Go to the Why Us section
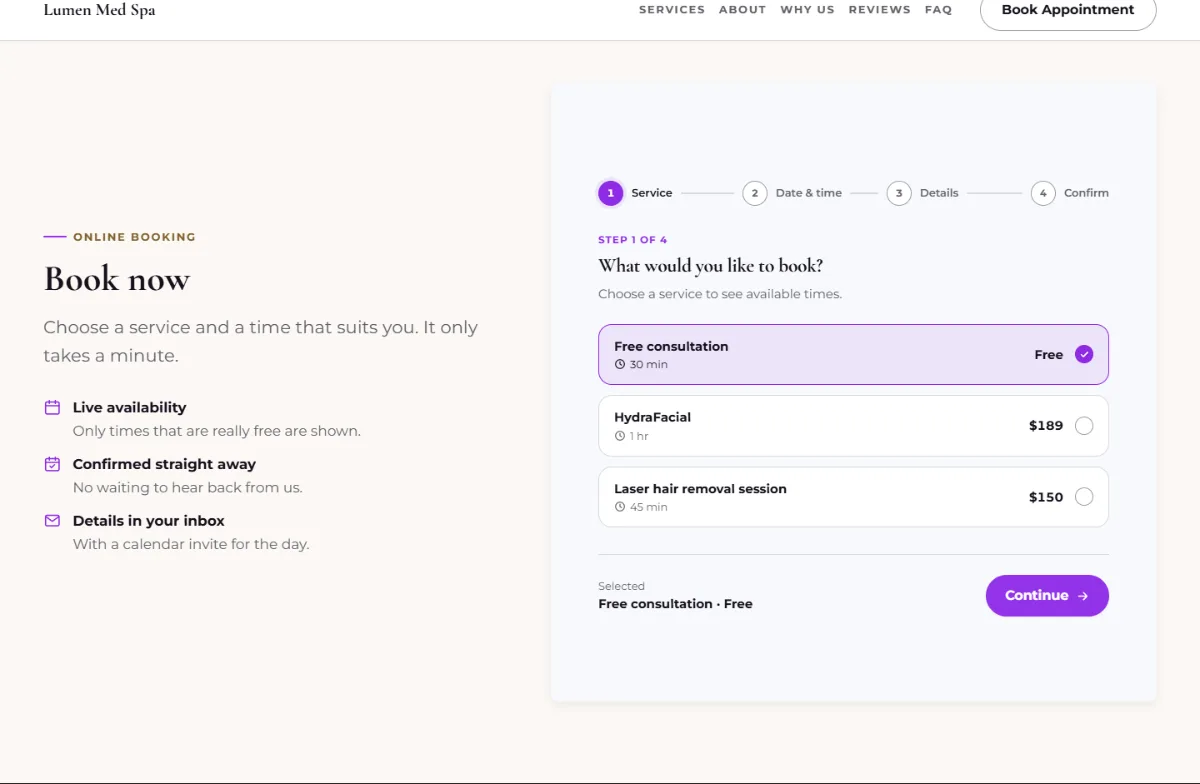1200x784 pixels. (807, 10)
